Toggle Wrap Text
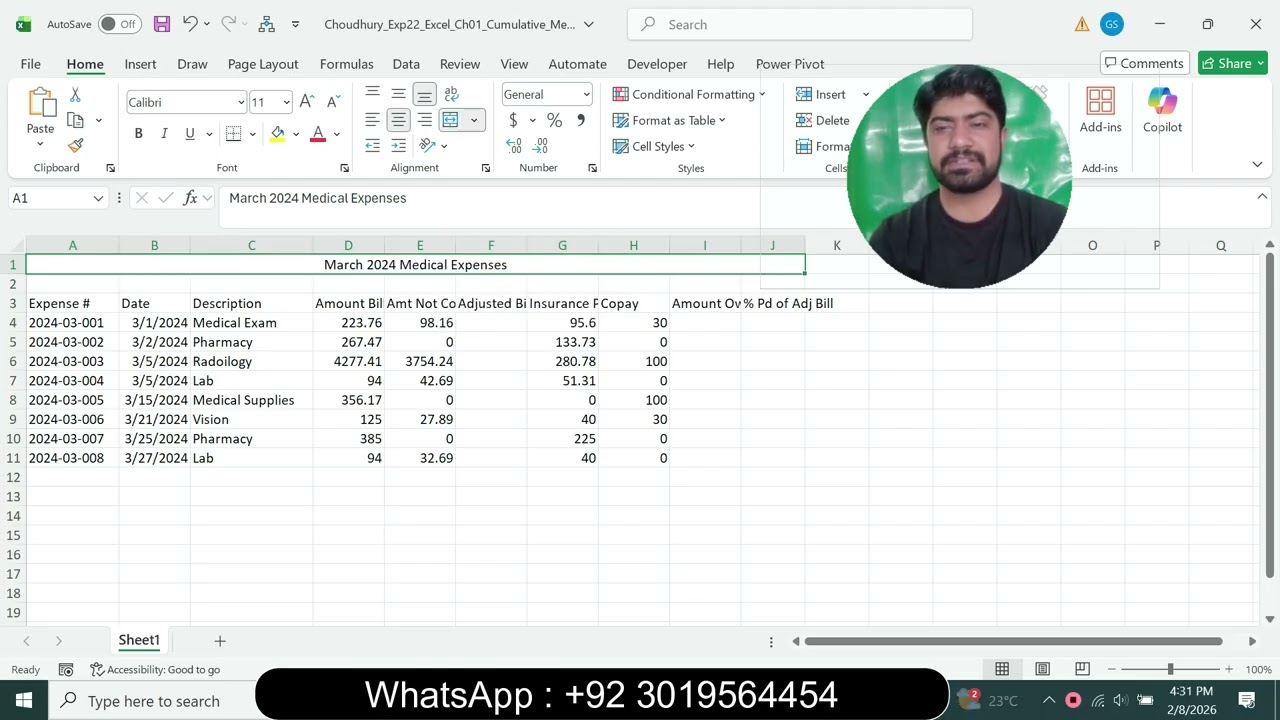Image resolution: width=1280 pixels, height=720 pixels. coord(451,94)
